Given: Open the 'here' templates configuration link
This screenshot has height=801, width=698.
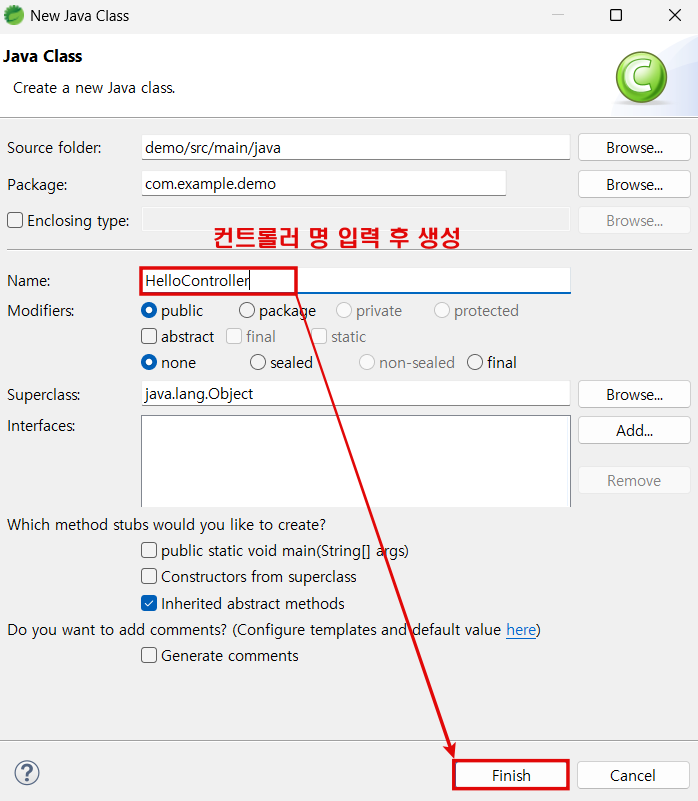Looking at the screenshot, I should (520, 630).
